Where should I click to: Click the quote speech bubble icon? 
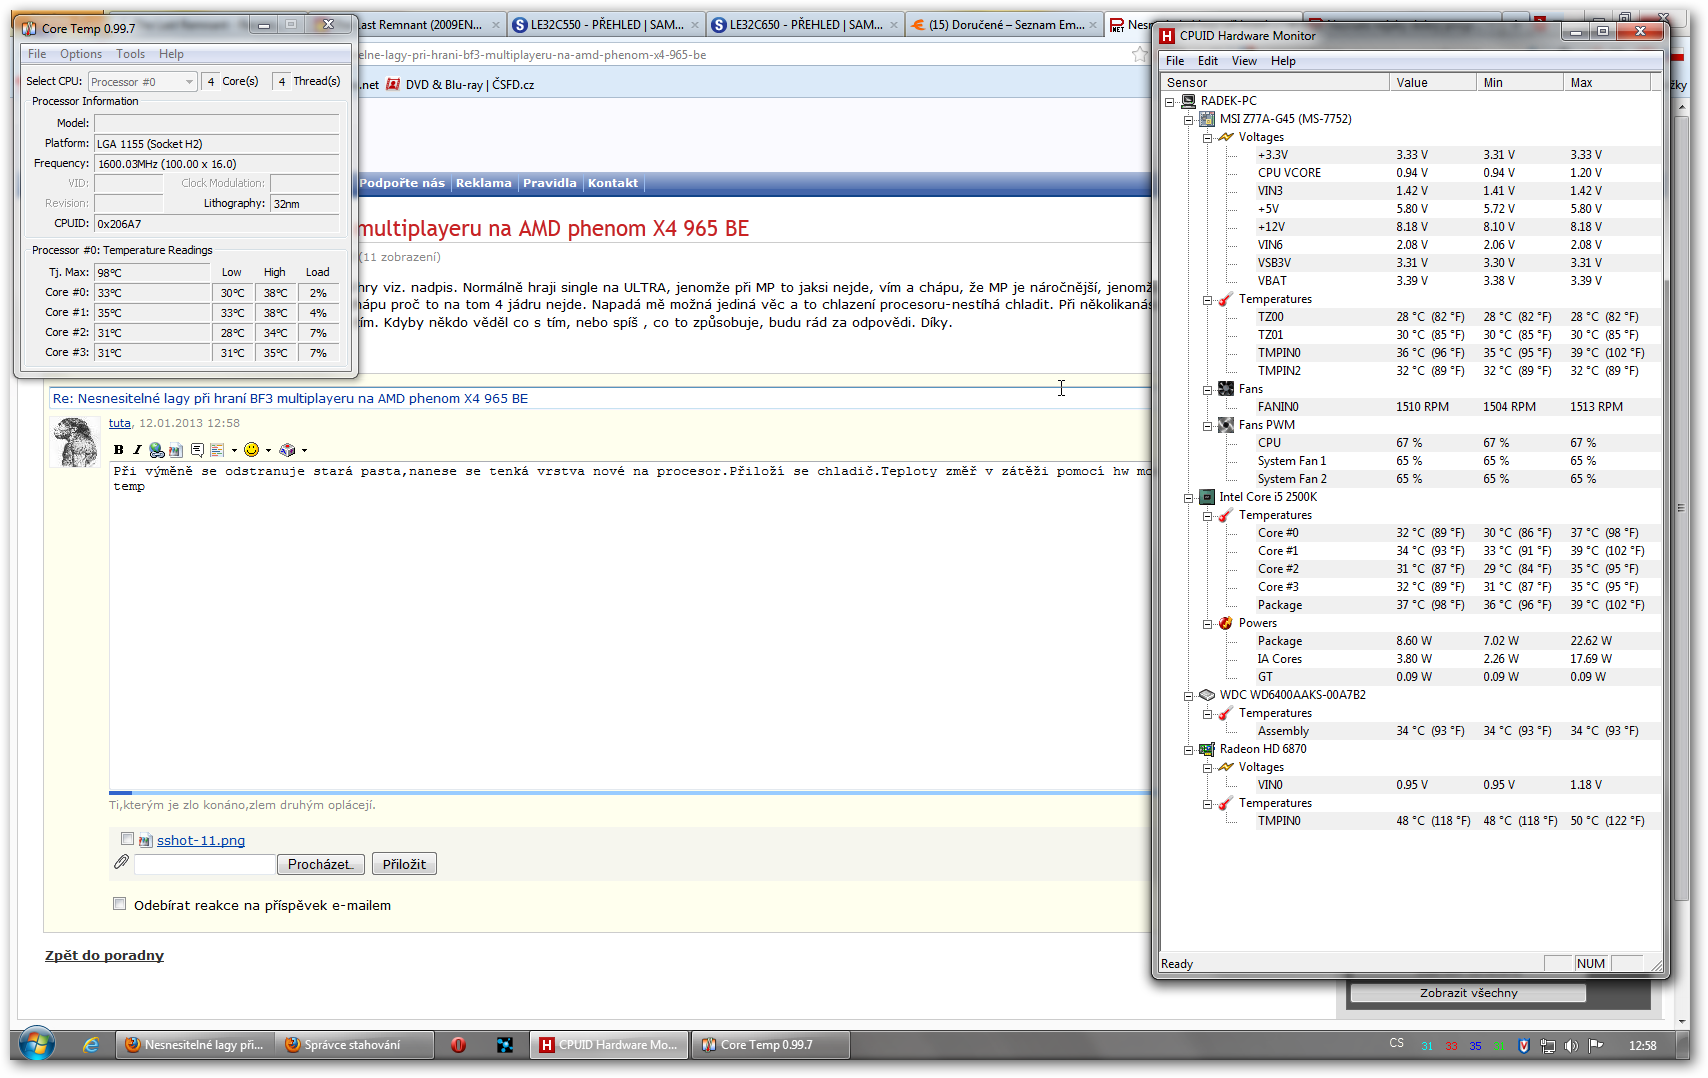(x=197, y=450)
